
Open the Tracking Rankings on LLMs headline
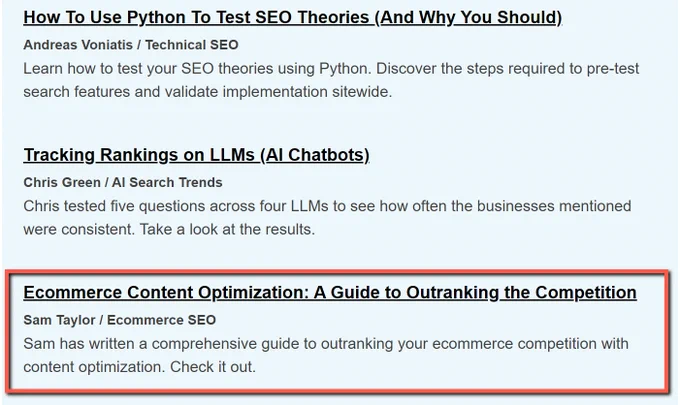pyautogui.click(x=196, y=155)
